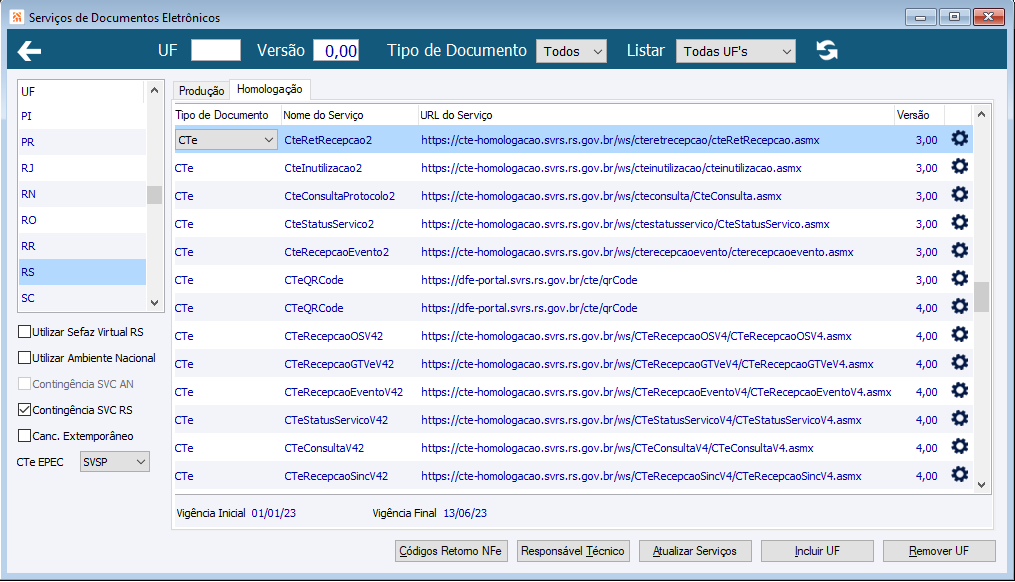This screenshot has width=1015, height=582.
Task: Open settings gear for CteRecepcaoEvento2 row
Action: [x=959, y=251]
